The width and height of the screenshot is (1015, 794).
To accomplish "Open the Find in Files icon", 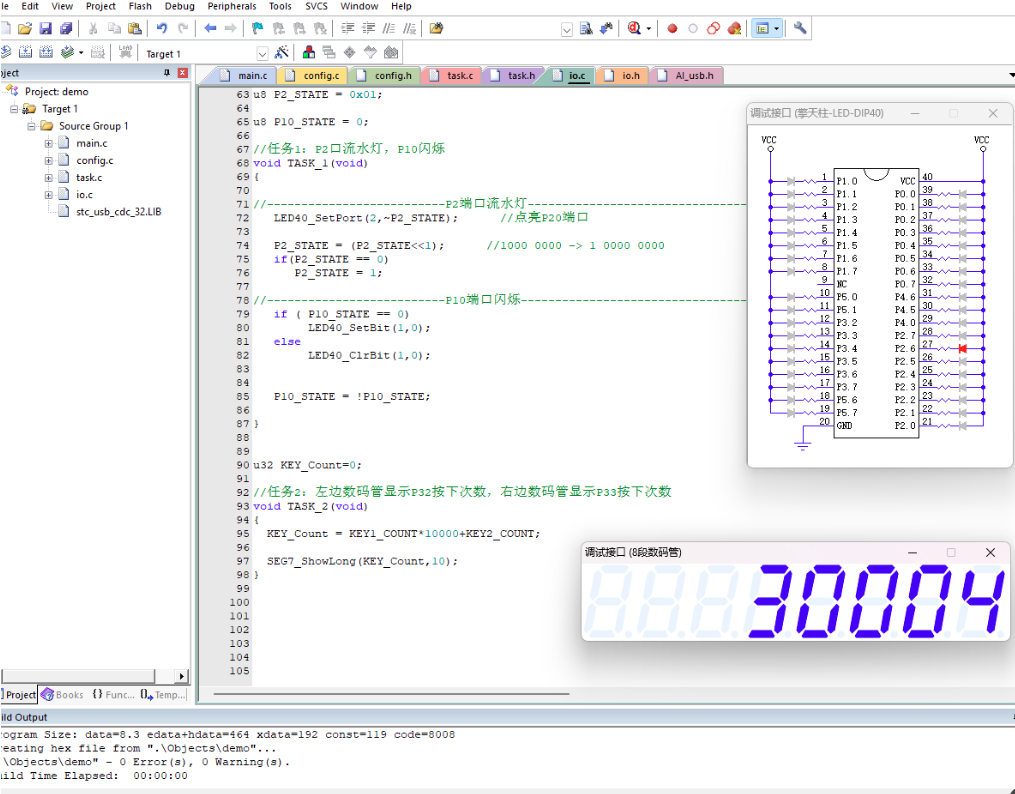I will [436, 28].
